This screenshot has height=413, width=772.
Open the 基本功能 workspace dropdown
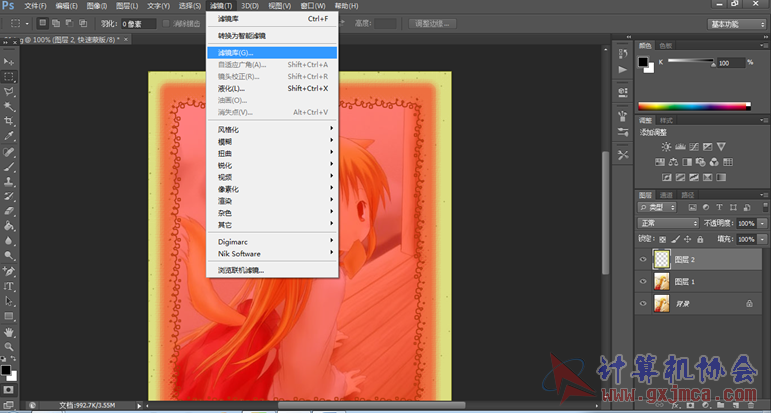pyautogui.click(x=737, y=24)
